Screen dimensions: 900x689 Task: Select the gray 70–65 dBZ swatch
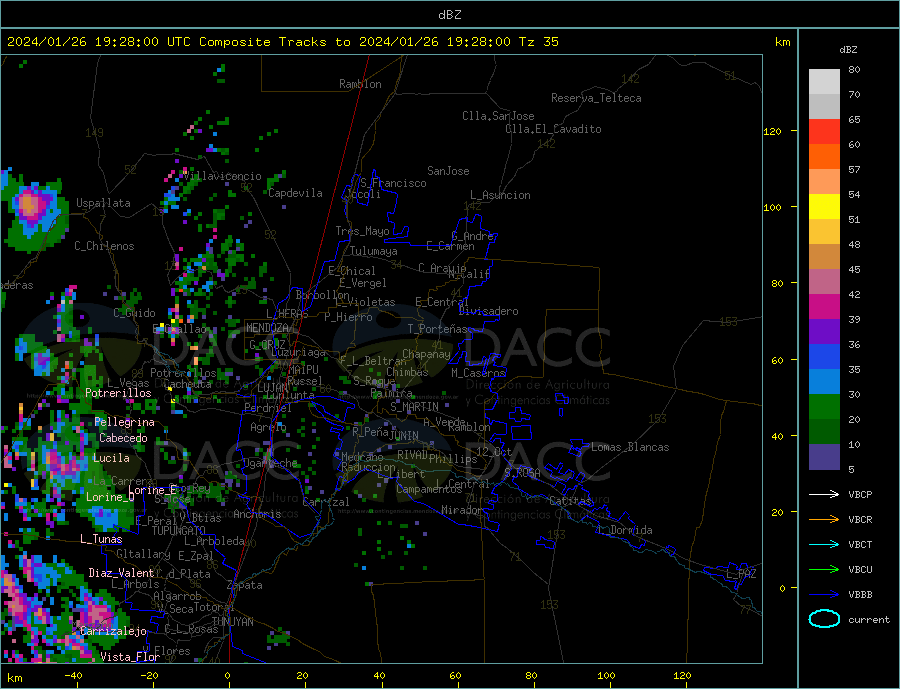824,107
